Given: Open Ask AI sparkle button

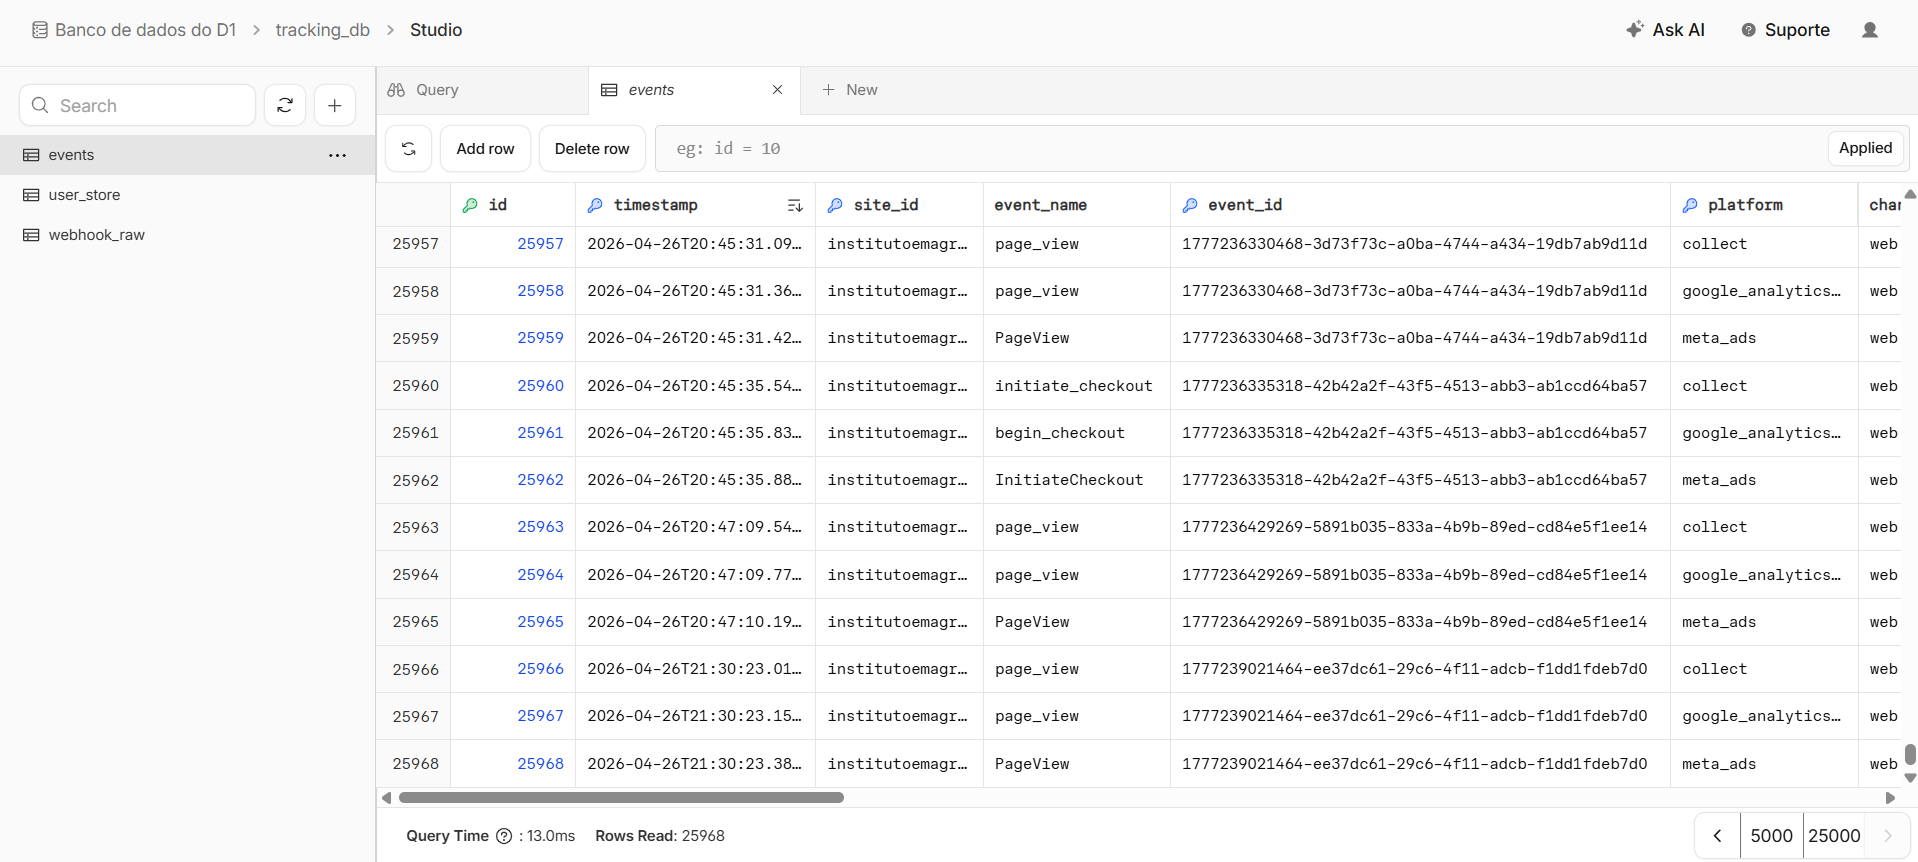Looking at the screenshot, I should pos(1665,30).
